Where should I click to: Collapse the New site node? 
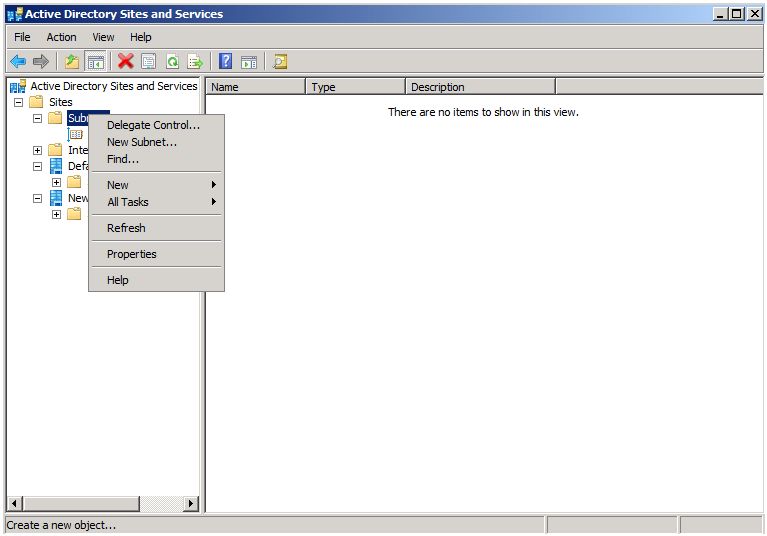(x=37, y=199)
